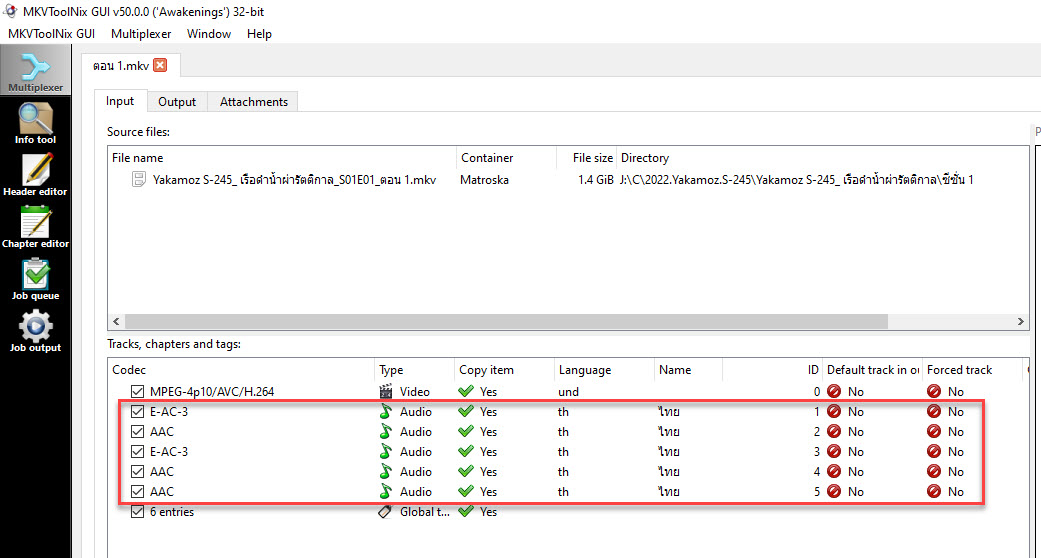Click the 'Global t...' type cell
Screen dimensions: 1041x558
click(425, 512)
